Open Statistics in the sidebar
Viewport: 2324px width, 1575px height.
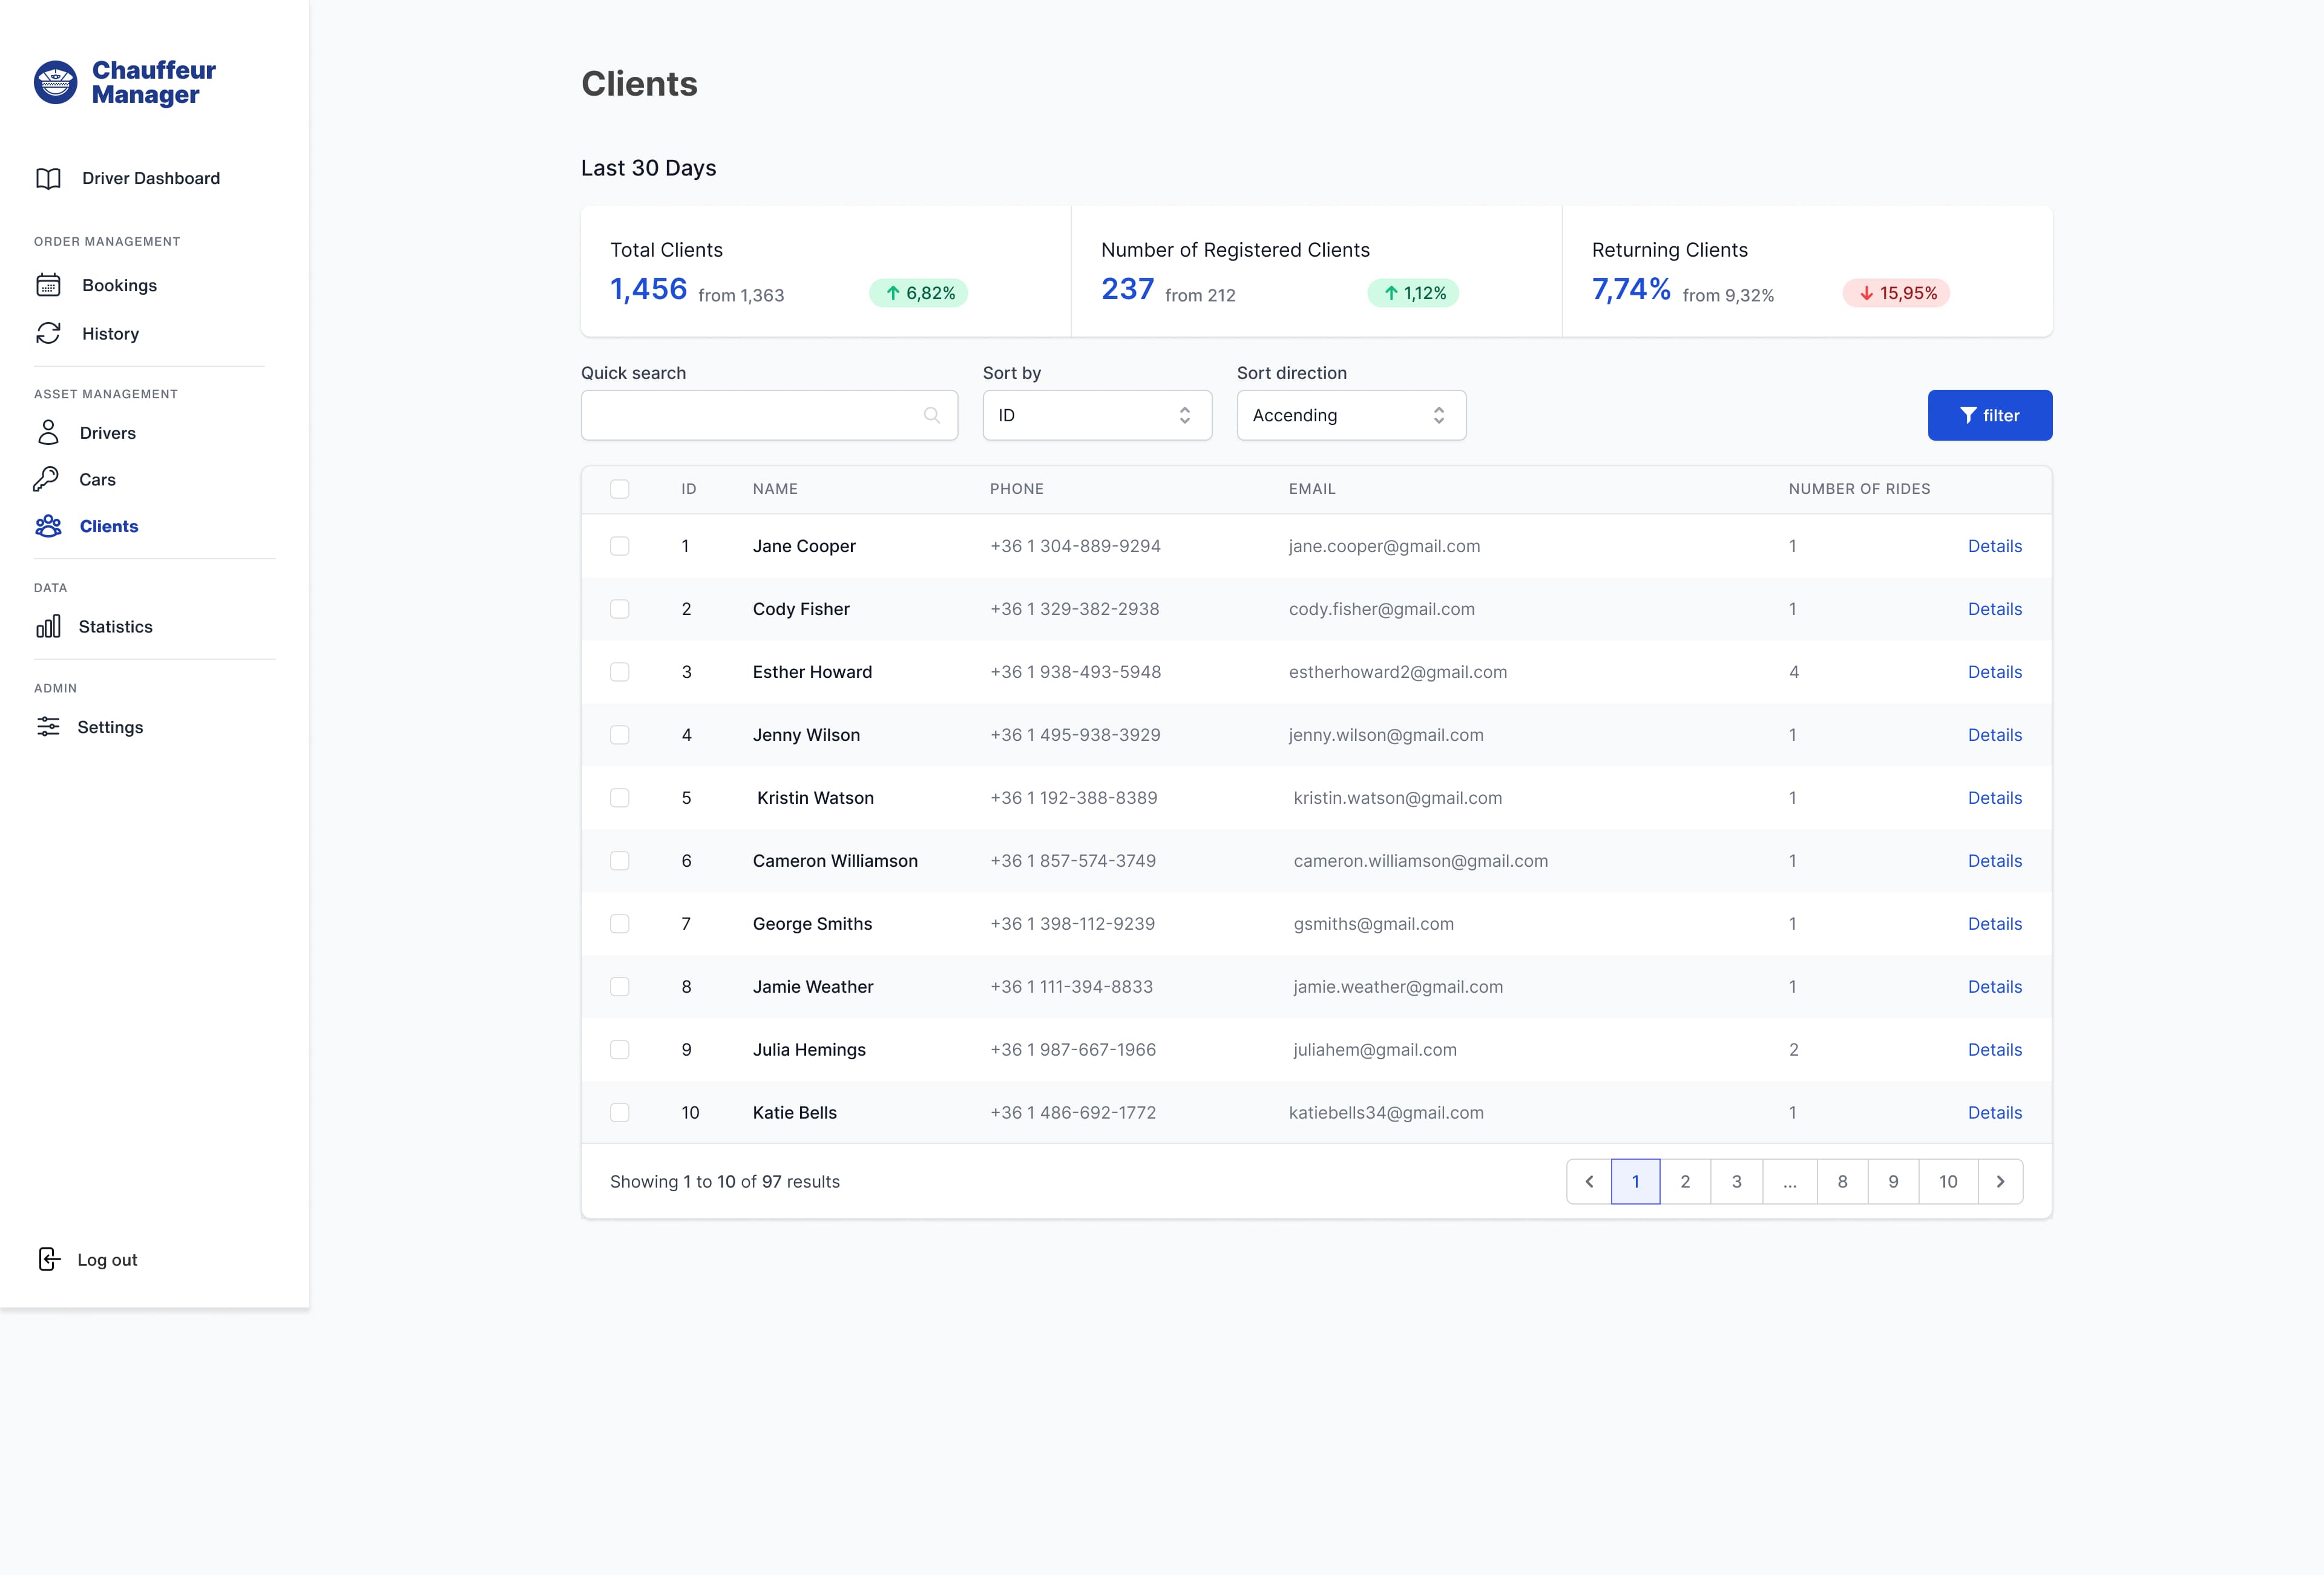click(x=115, y=627)
